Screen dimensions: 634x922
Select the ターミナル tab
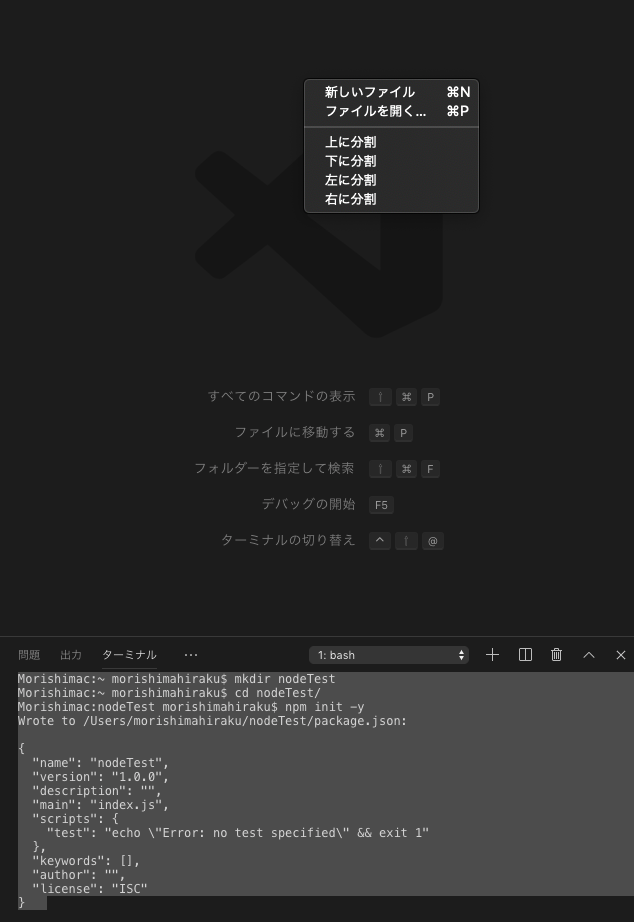coord(129,654)
